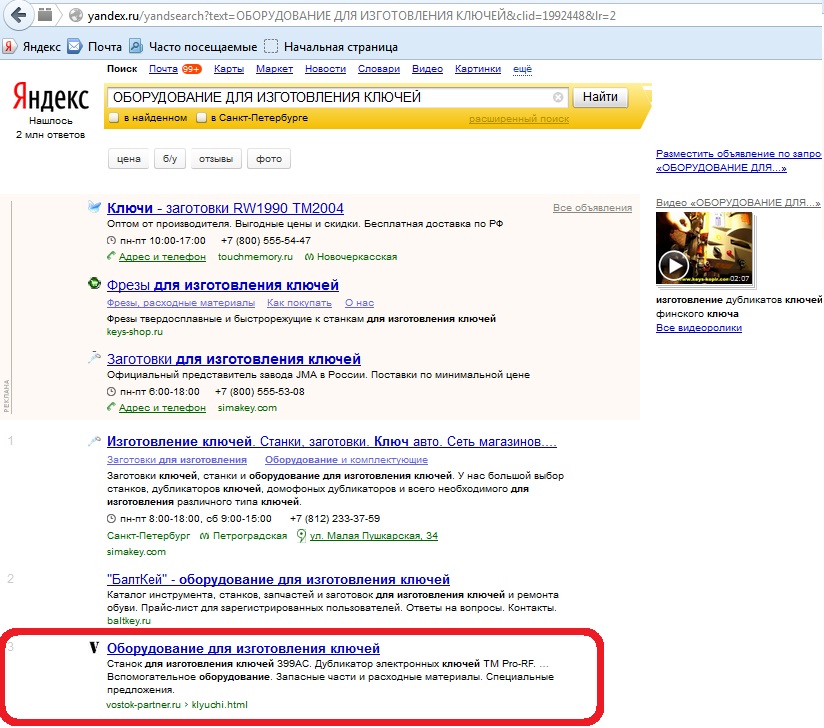Open the touchmemory.ru site link
Image resolution: width=824 pixels, height=728 pixels.
click(255, 257)
